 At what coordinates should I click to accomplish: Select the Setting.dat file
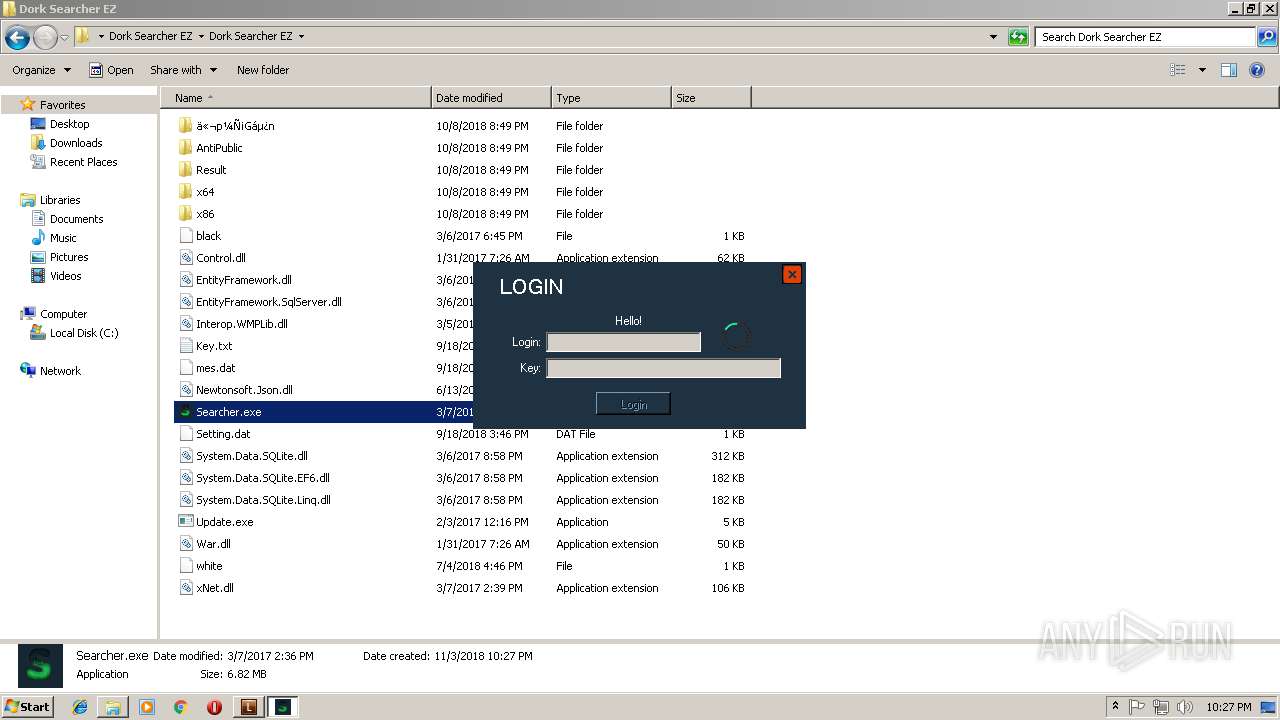pos(223,434)
